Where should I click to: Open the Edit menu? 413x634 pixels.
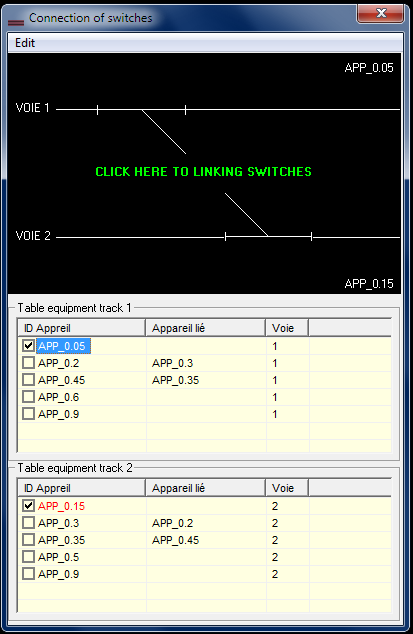pos(25,43)
